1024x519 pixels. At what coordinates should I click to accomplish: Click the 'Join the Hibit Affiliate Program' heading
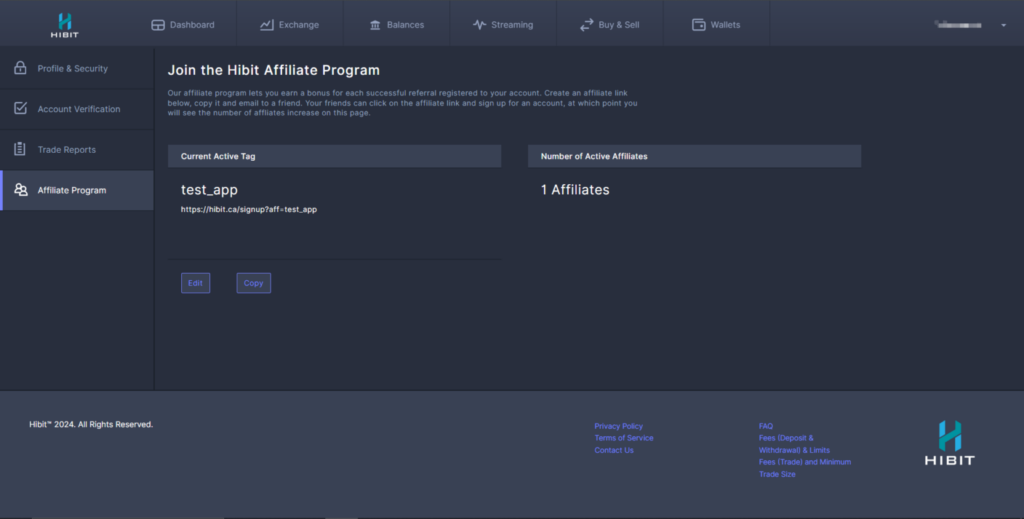pyautogui.click(x=274, y=70)
